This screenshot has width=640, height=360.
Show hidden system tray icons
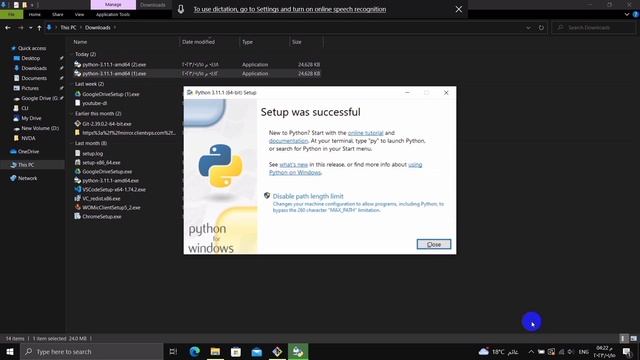coord(531,351)
